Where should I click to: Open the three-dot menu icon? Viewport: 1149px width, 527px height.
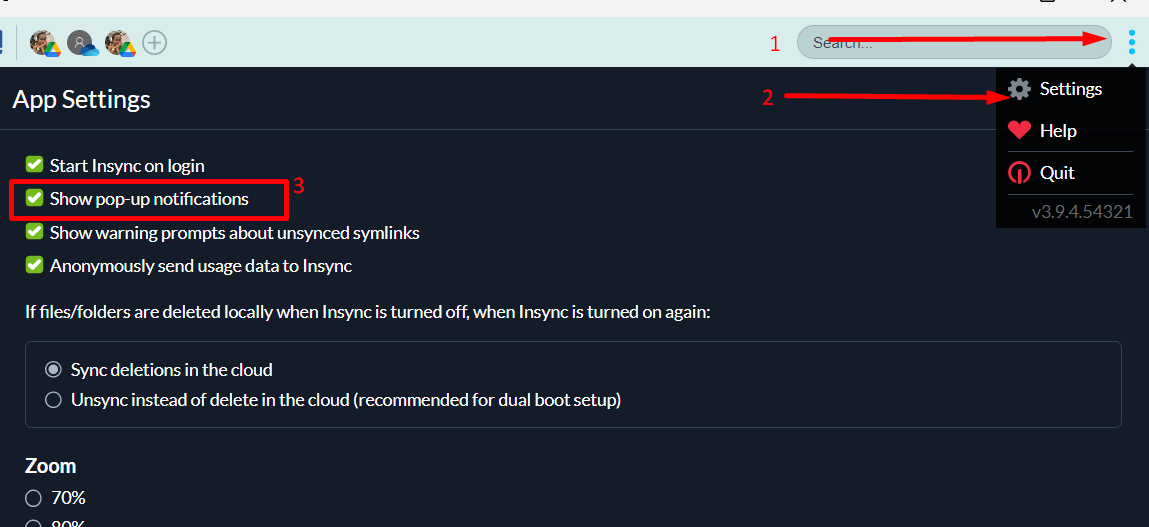[1132, 43]
